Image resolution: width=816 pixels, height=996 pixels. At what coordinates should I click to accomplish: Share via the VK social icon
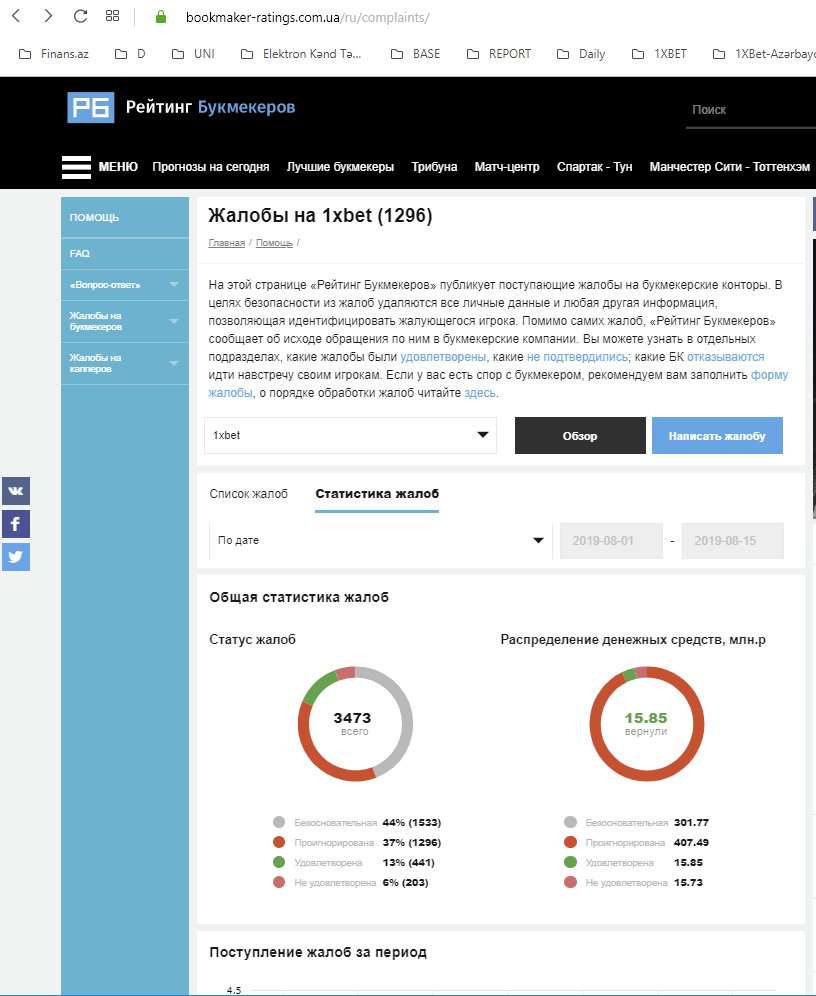point(16,491)
